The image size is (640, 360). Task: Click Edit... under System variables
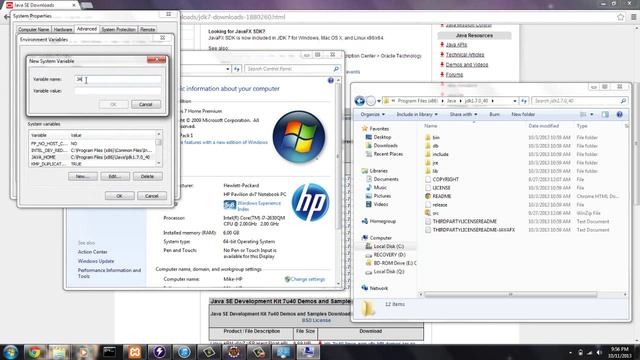pos(115,176)
